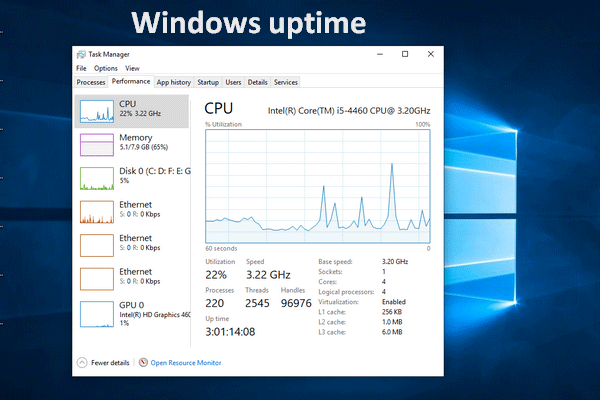The width and height of the screenshot is (600, 400).
Task: Click Fewer details label
Action: (110, 362)
